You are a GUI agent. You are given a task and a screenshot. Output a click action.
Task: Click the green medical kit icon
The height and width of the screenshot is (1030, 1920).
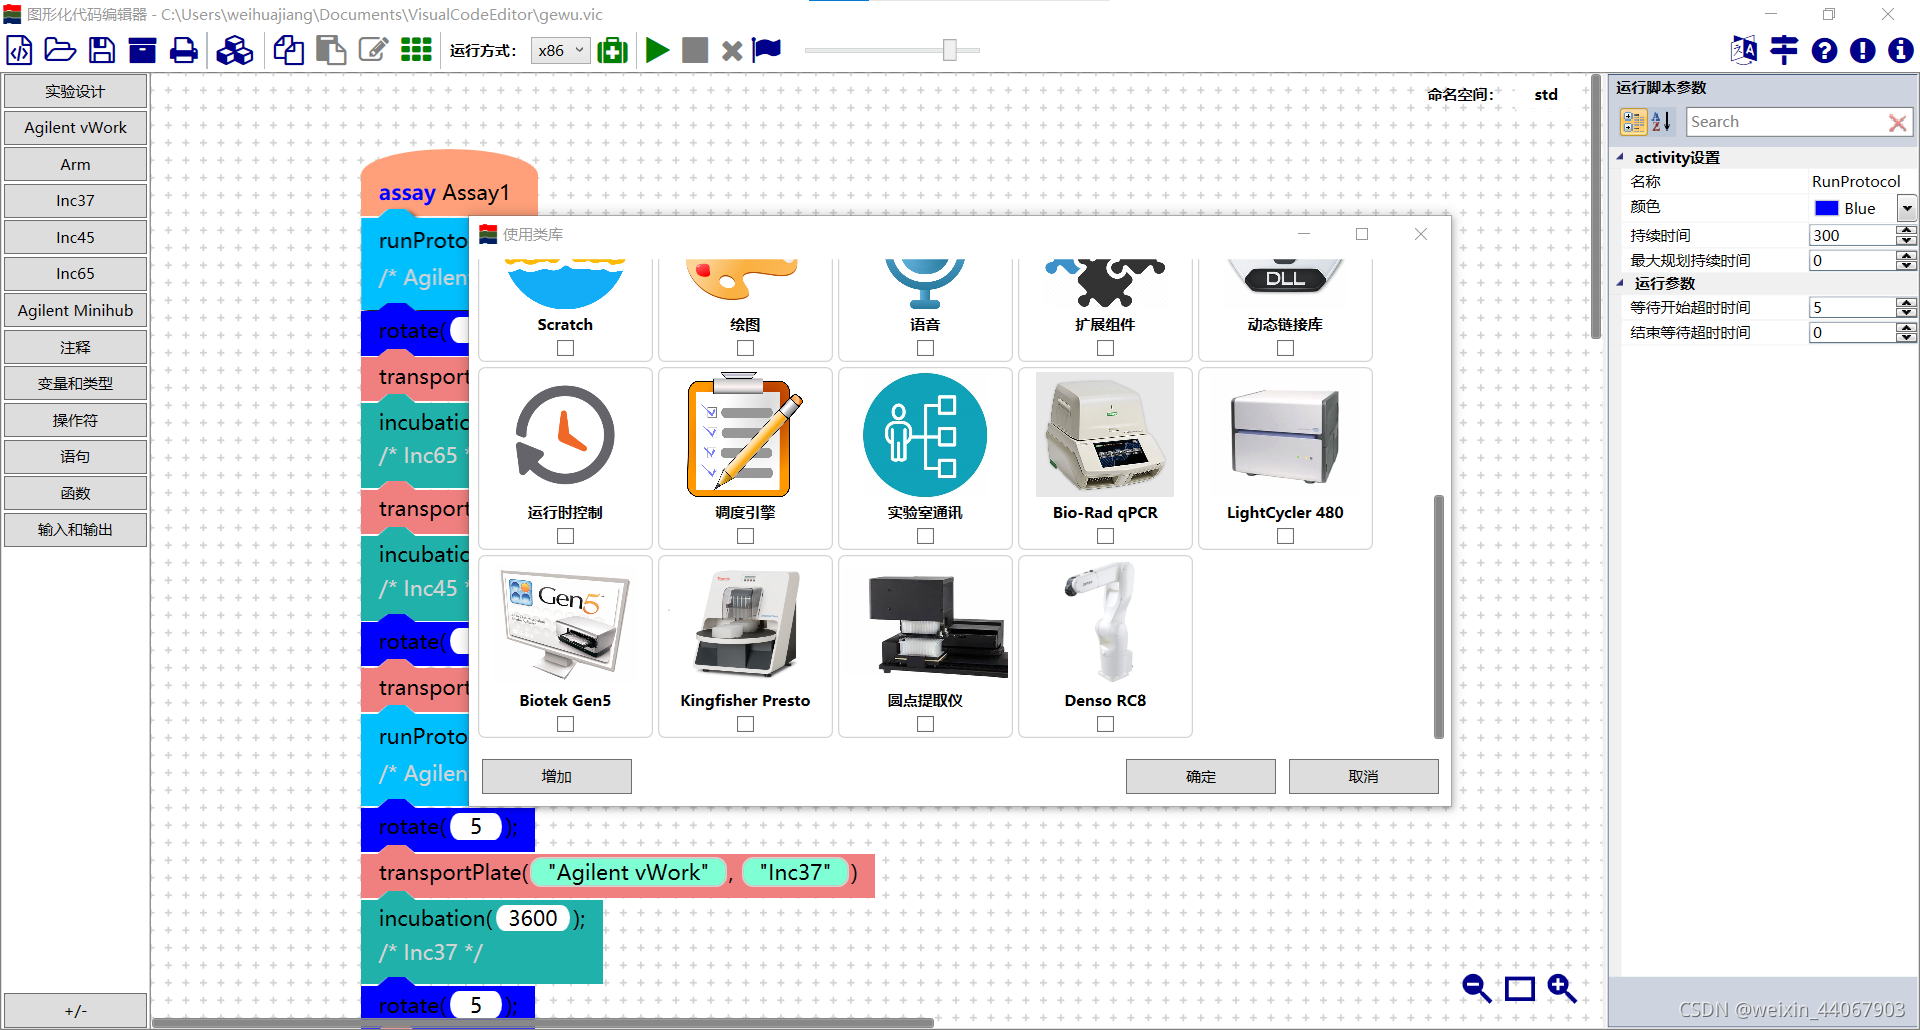coord(612,50)
